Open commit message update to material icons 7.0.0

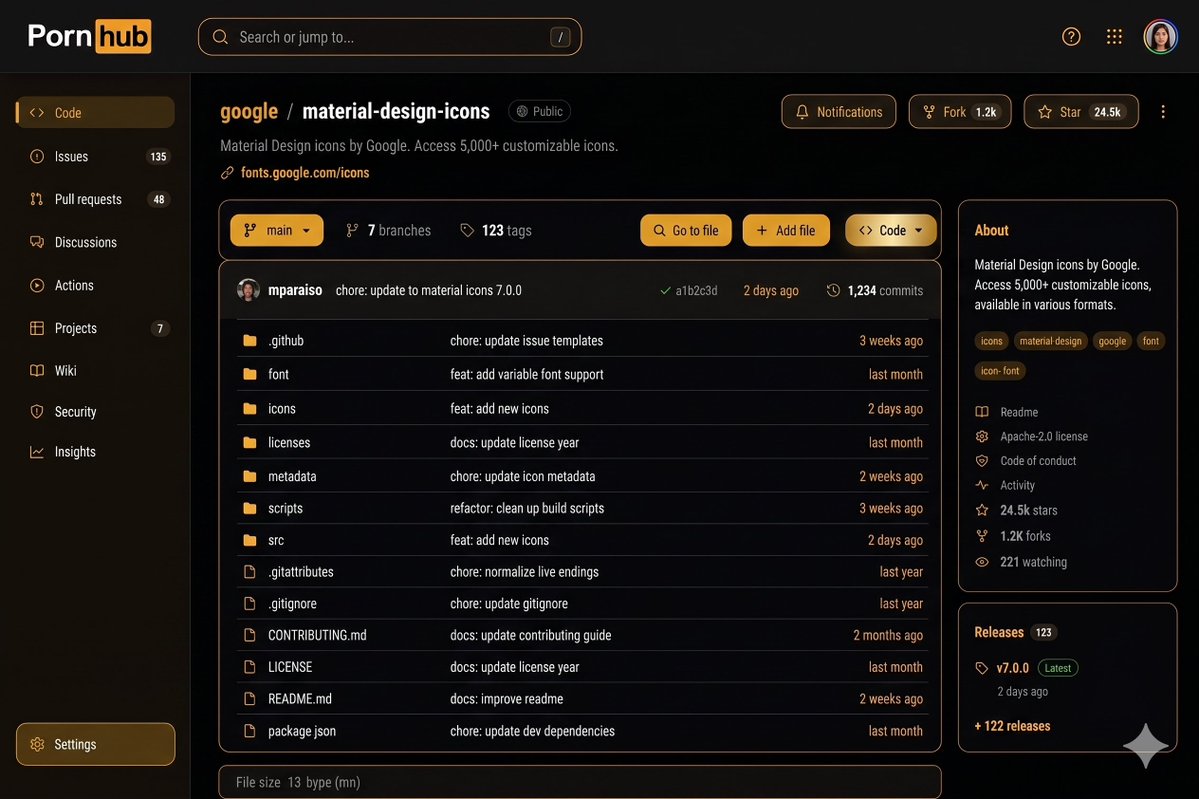428,291
